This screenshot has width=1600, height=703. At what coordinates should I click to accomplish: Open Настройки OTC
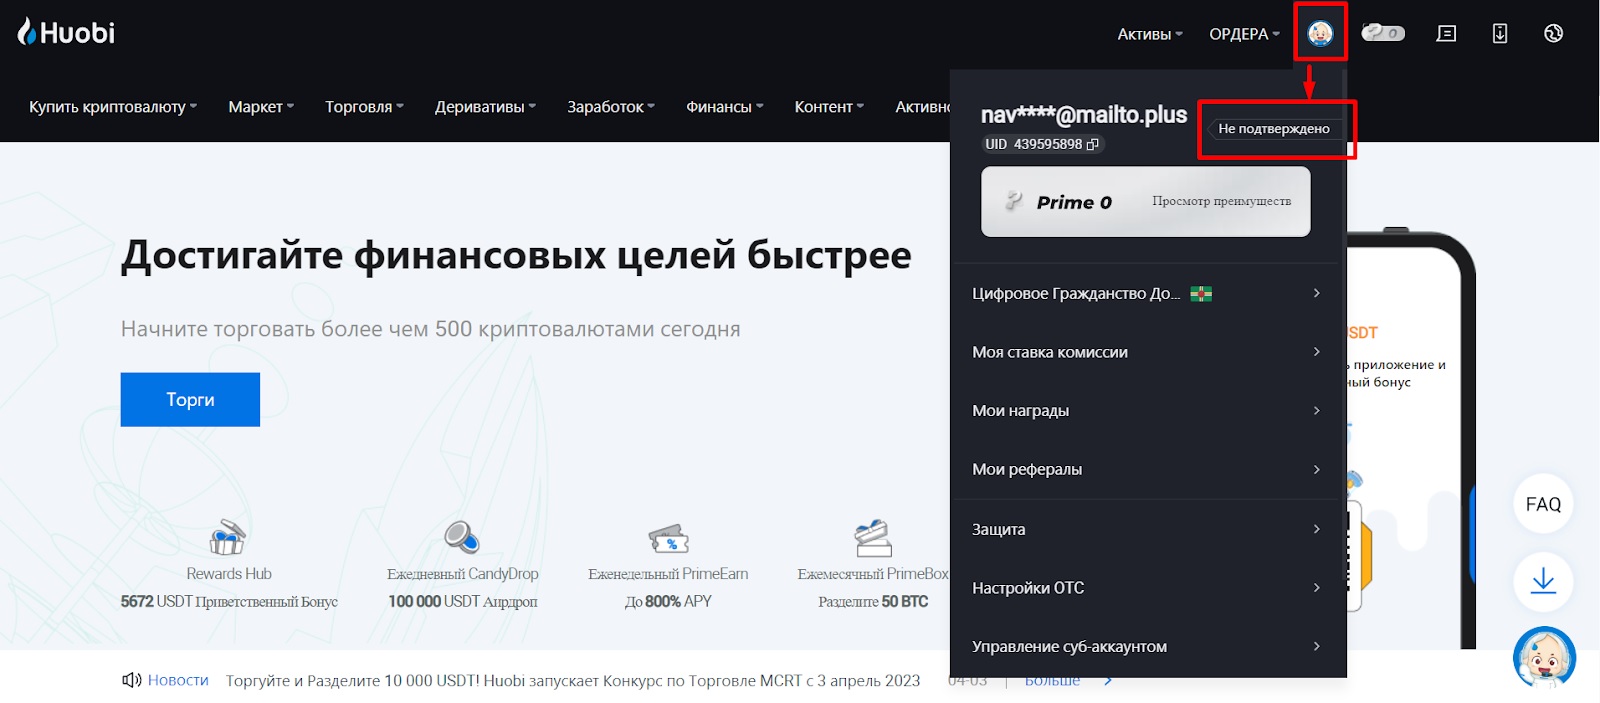[x=1147, y=588]
